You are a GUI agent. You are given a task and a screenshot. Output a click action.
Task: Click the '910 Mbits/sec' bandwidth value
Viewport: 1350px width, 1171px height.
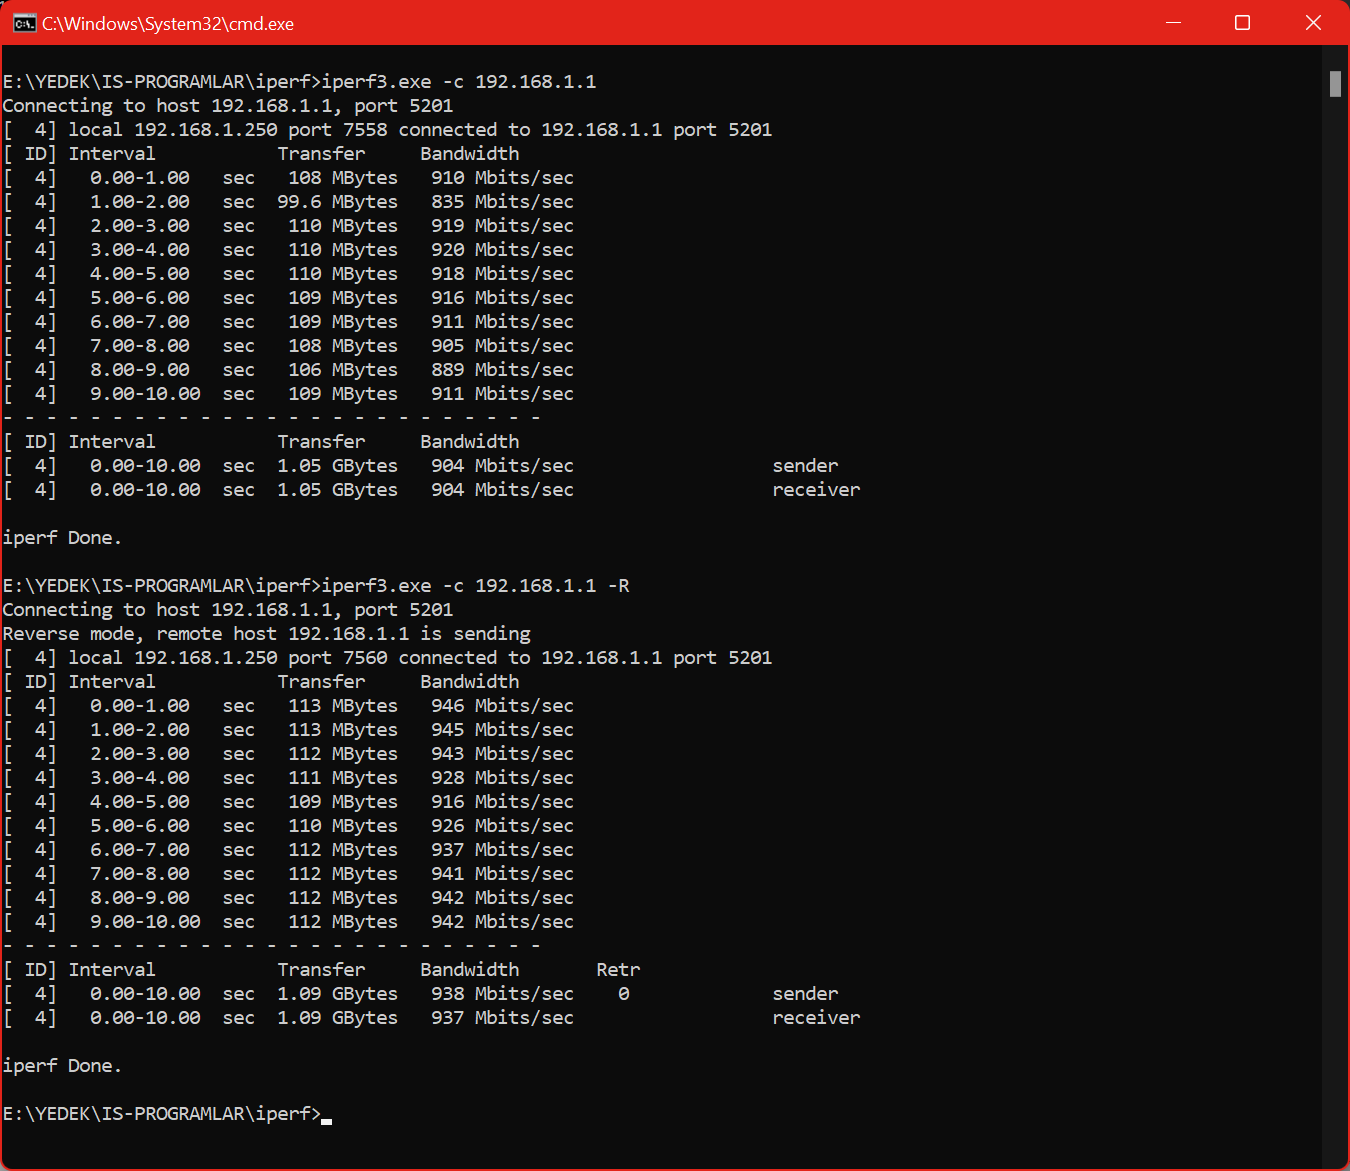(x=503, y=178)
